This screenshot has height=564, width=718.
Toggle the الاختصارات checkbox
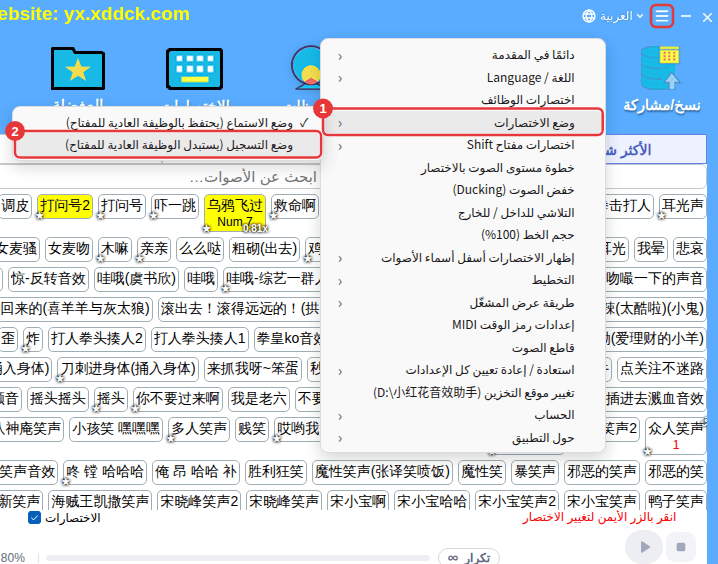(x=34, y=518)
